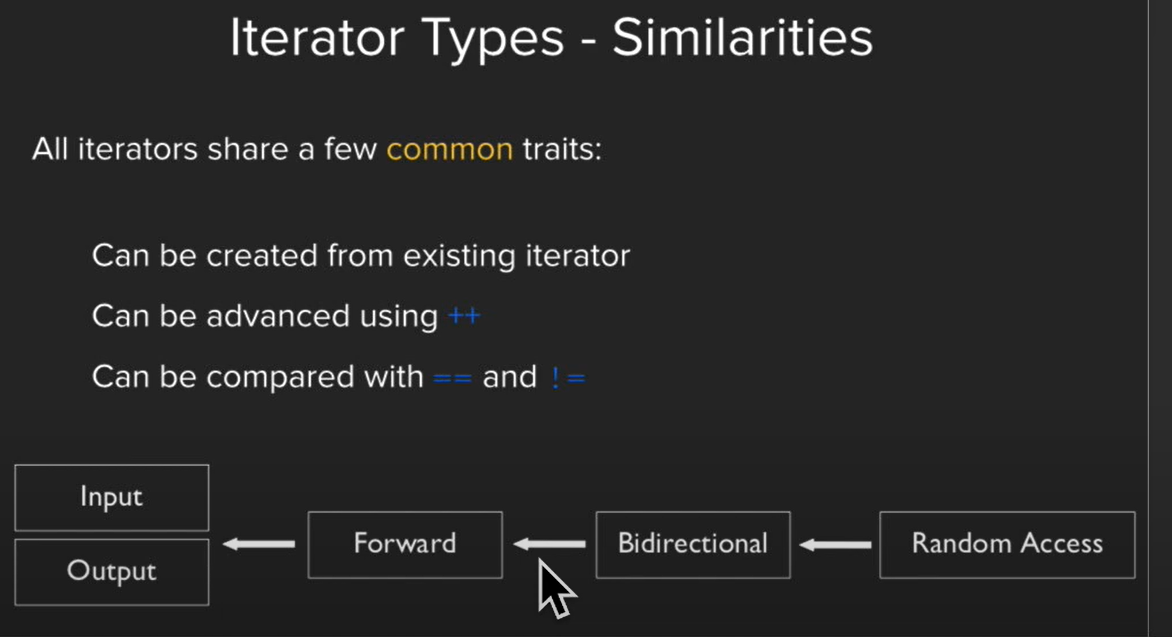This screenshot has width=1172, height=637.
Task: Click the line 'Can be created from existing iterator'
Action: (360, 256)
